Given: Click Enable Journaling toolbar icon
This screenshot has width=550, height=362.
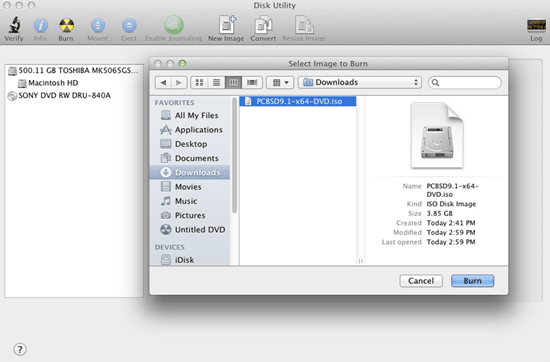Looking at the screenshot, I should click(x=174, y=25).
